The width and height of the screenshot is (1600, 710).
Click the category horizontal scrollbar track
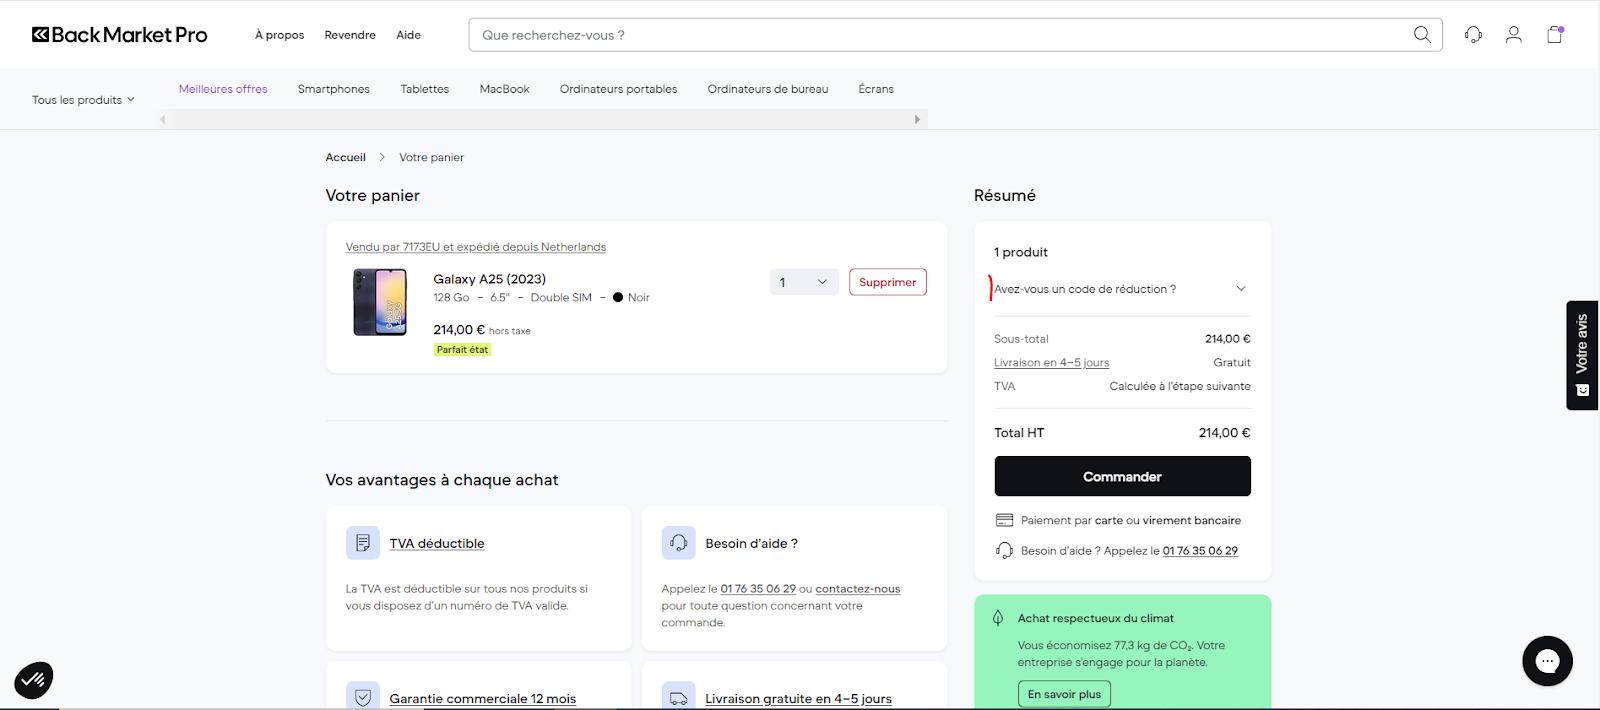click(540, 119)
